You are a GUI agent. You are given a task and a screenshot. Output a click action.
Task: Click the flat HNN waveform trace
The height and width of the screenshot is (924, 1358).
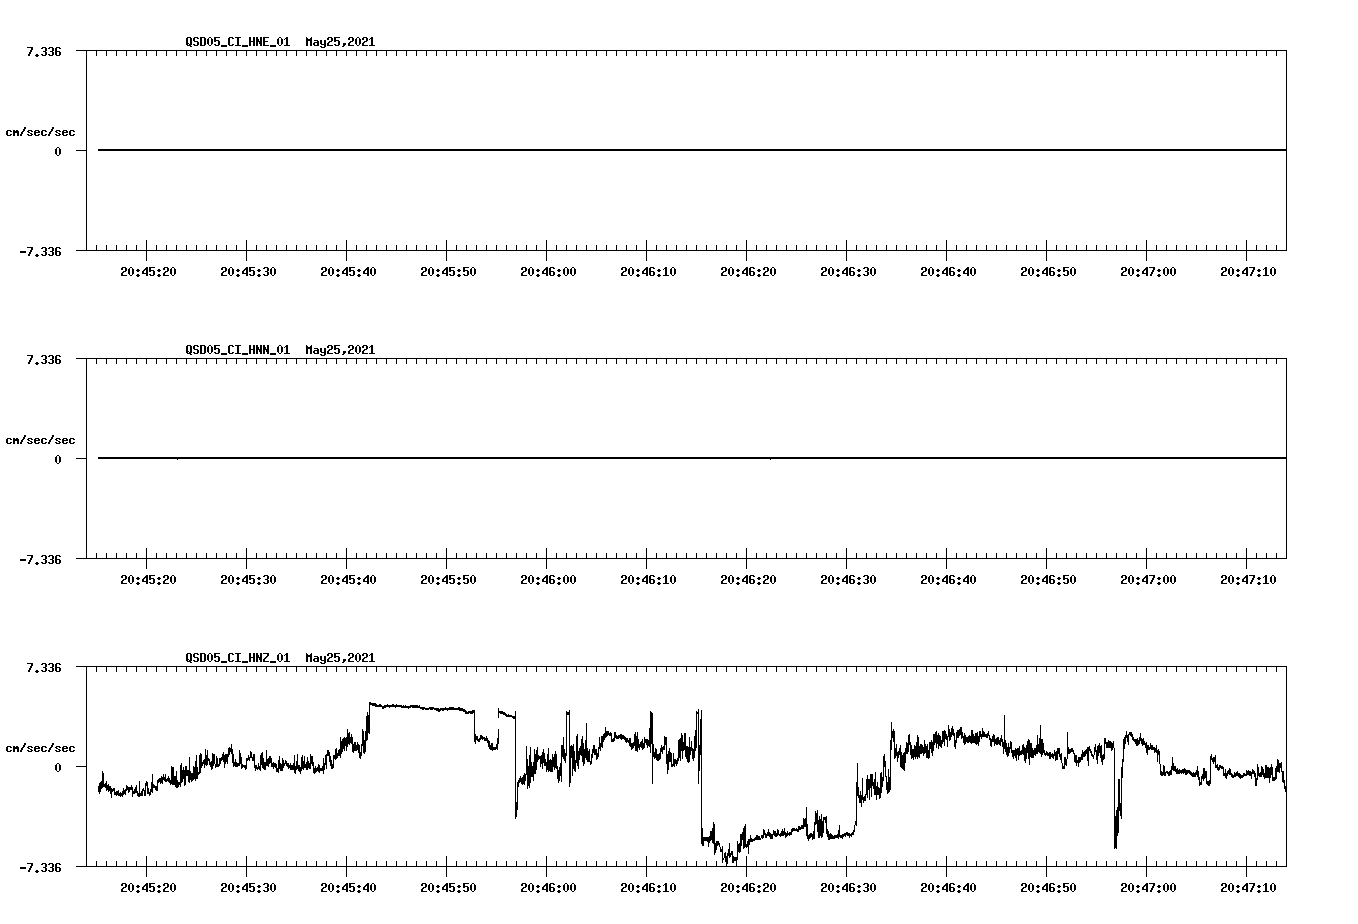(600, 458)
